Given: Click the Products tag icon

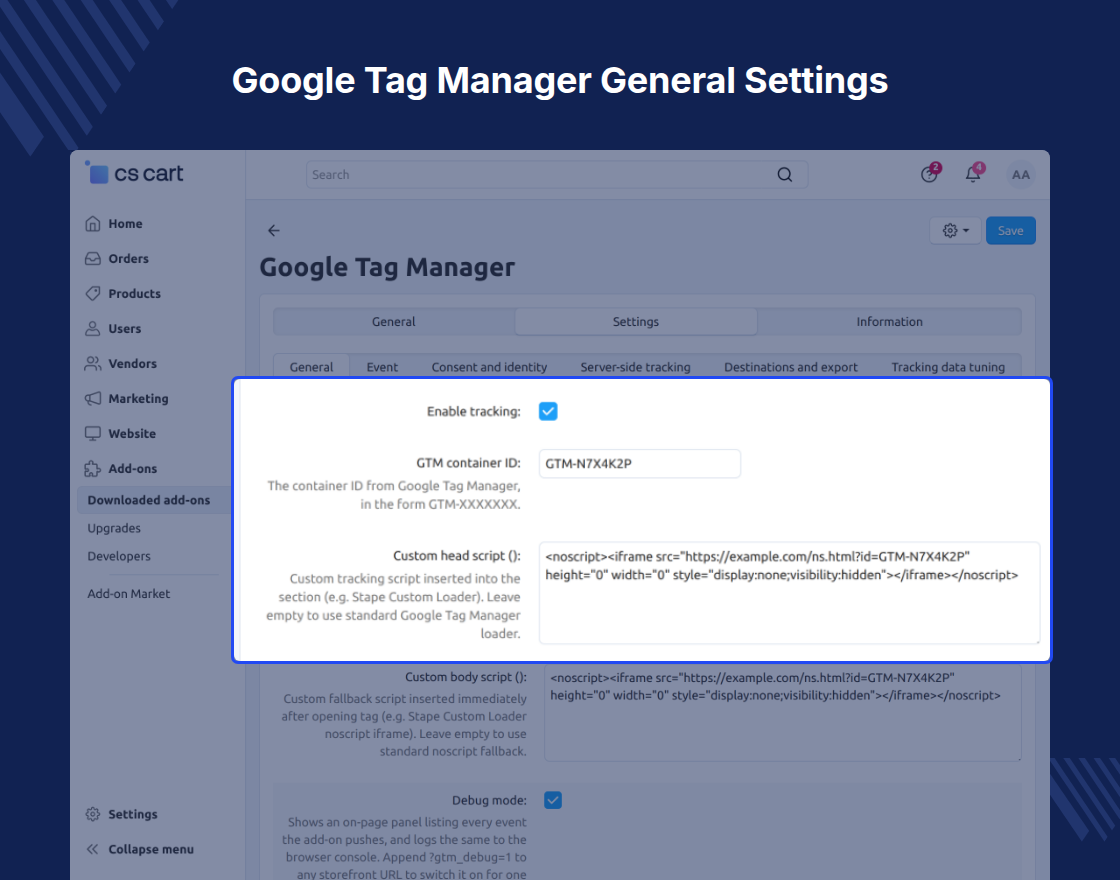Looking at the screenshot, I should pyautogui.click(x=93, y=294).
